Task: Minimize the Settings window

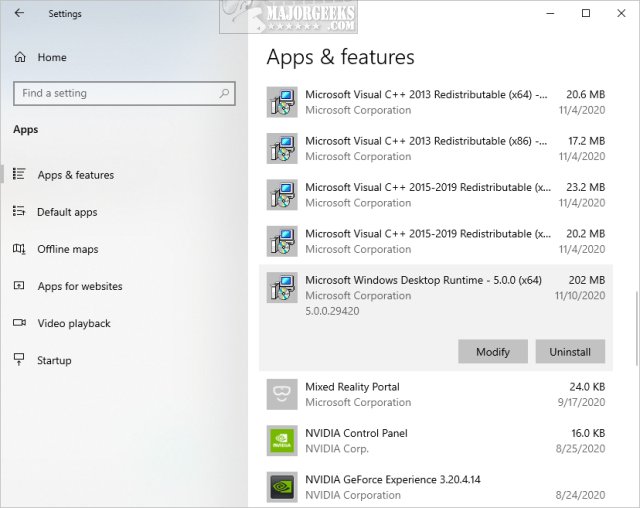Action: pyautogui.click(x=550, y=13)
